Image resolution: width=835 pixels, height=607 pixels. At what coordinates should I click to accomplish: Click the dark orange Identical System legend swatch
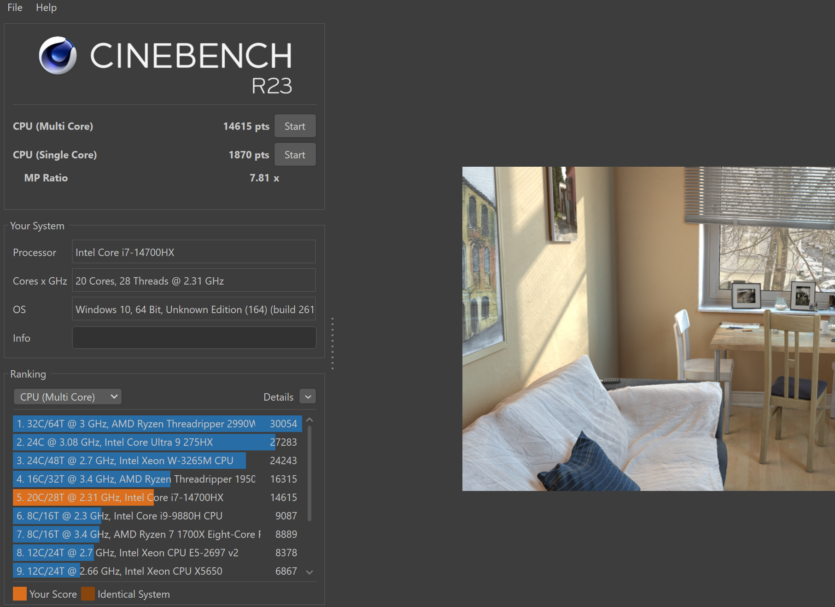pos(88,594)
